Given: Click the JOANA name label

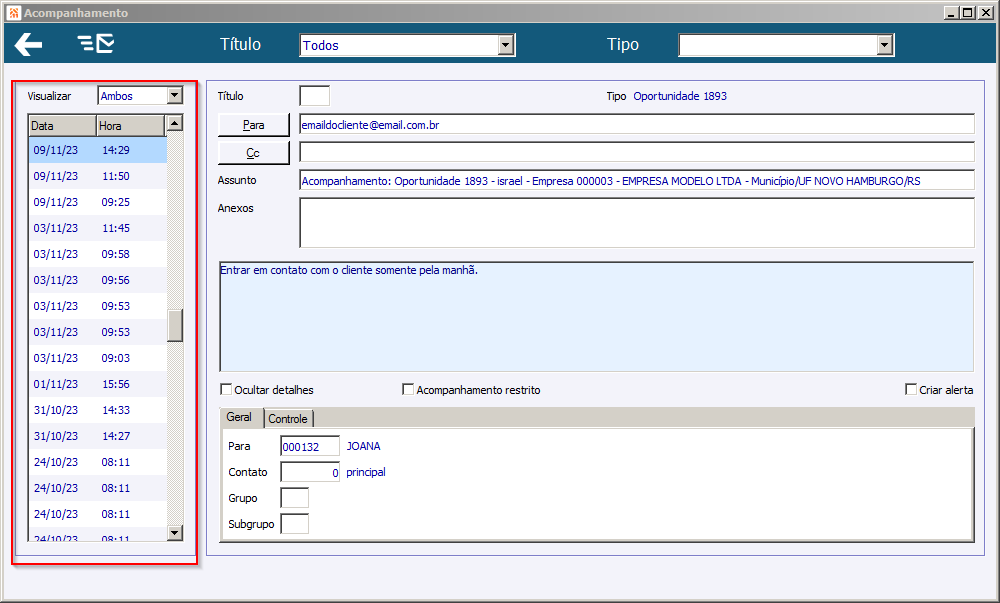Looking at the screenshot, I should tap(364, 446).
